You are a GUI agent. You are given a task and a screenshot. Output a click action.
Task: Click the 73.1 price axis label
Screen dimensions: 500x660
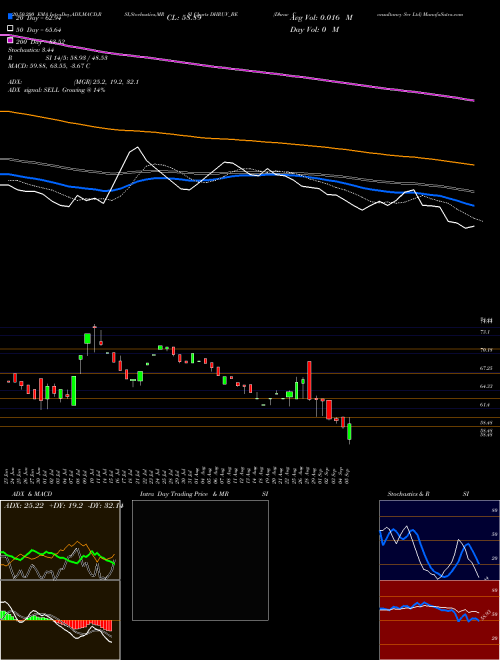click(x=485, y=332)
